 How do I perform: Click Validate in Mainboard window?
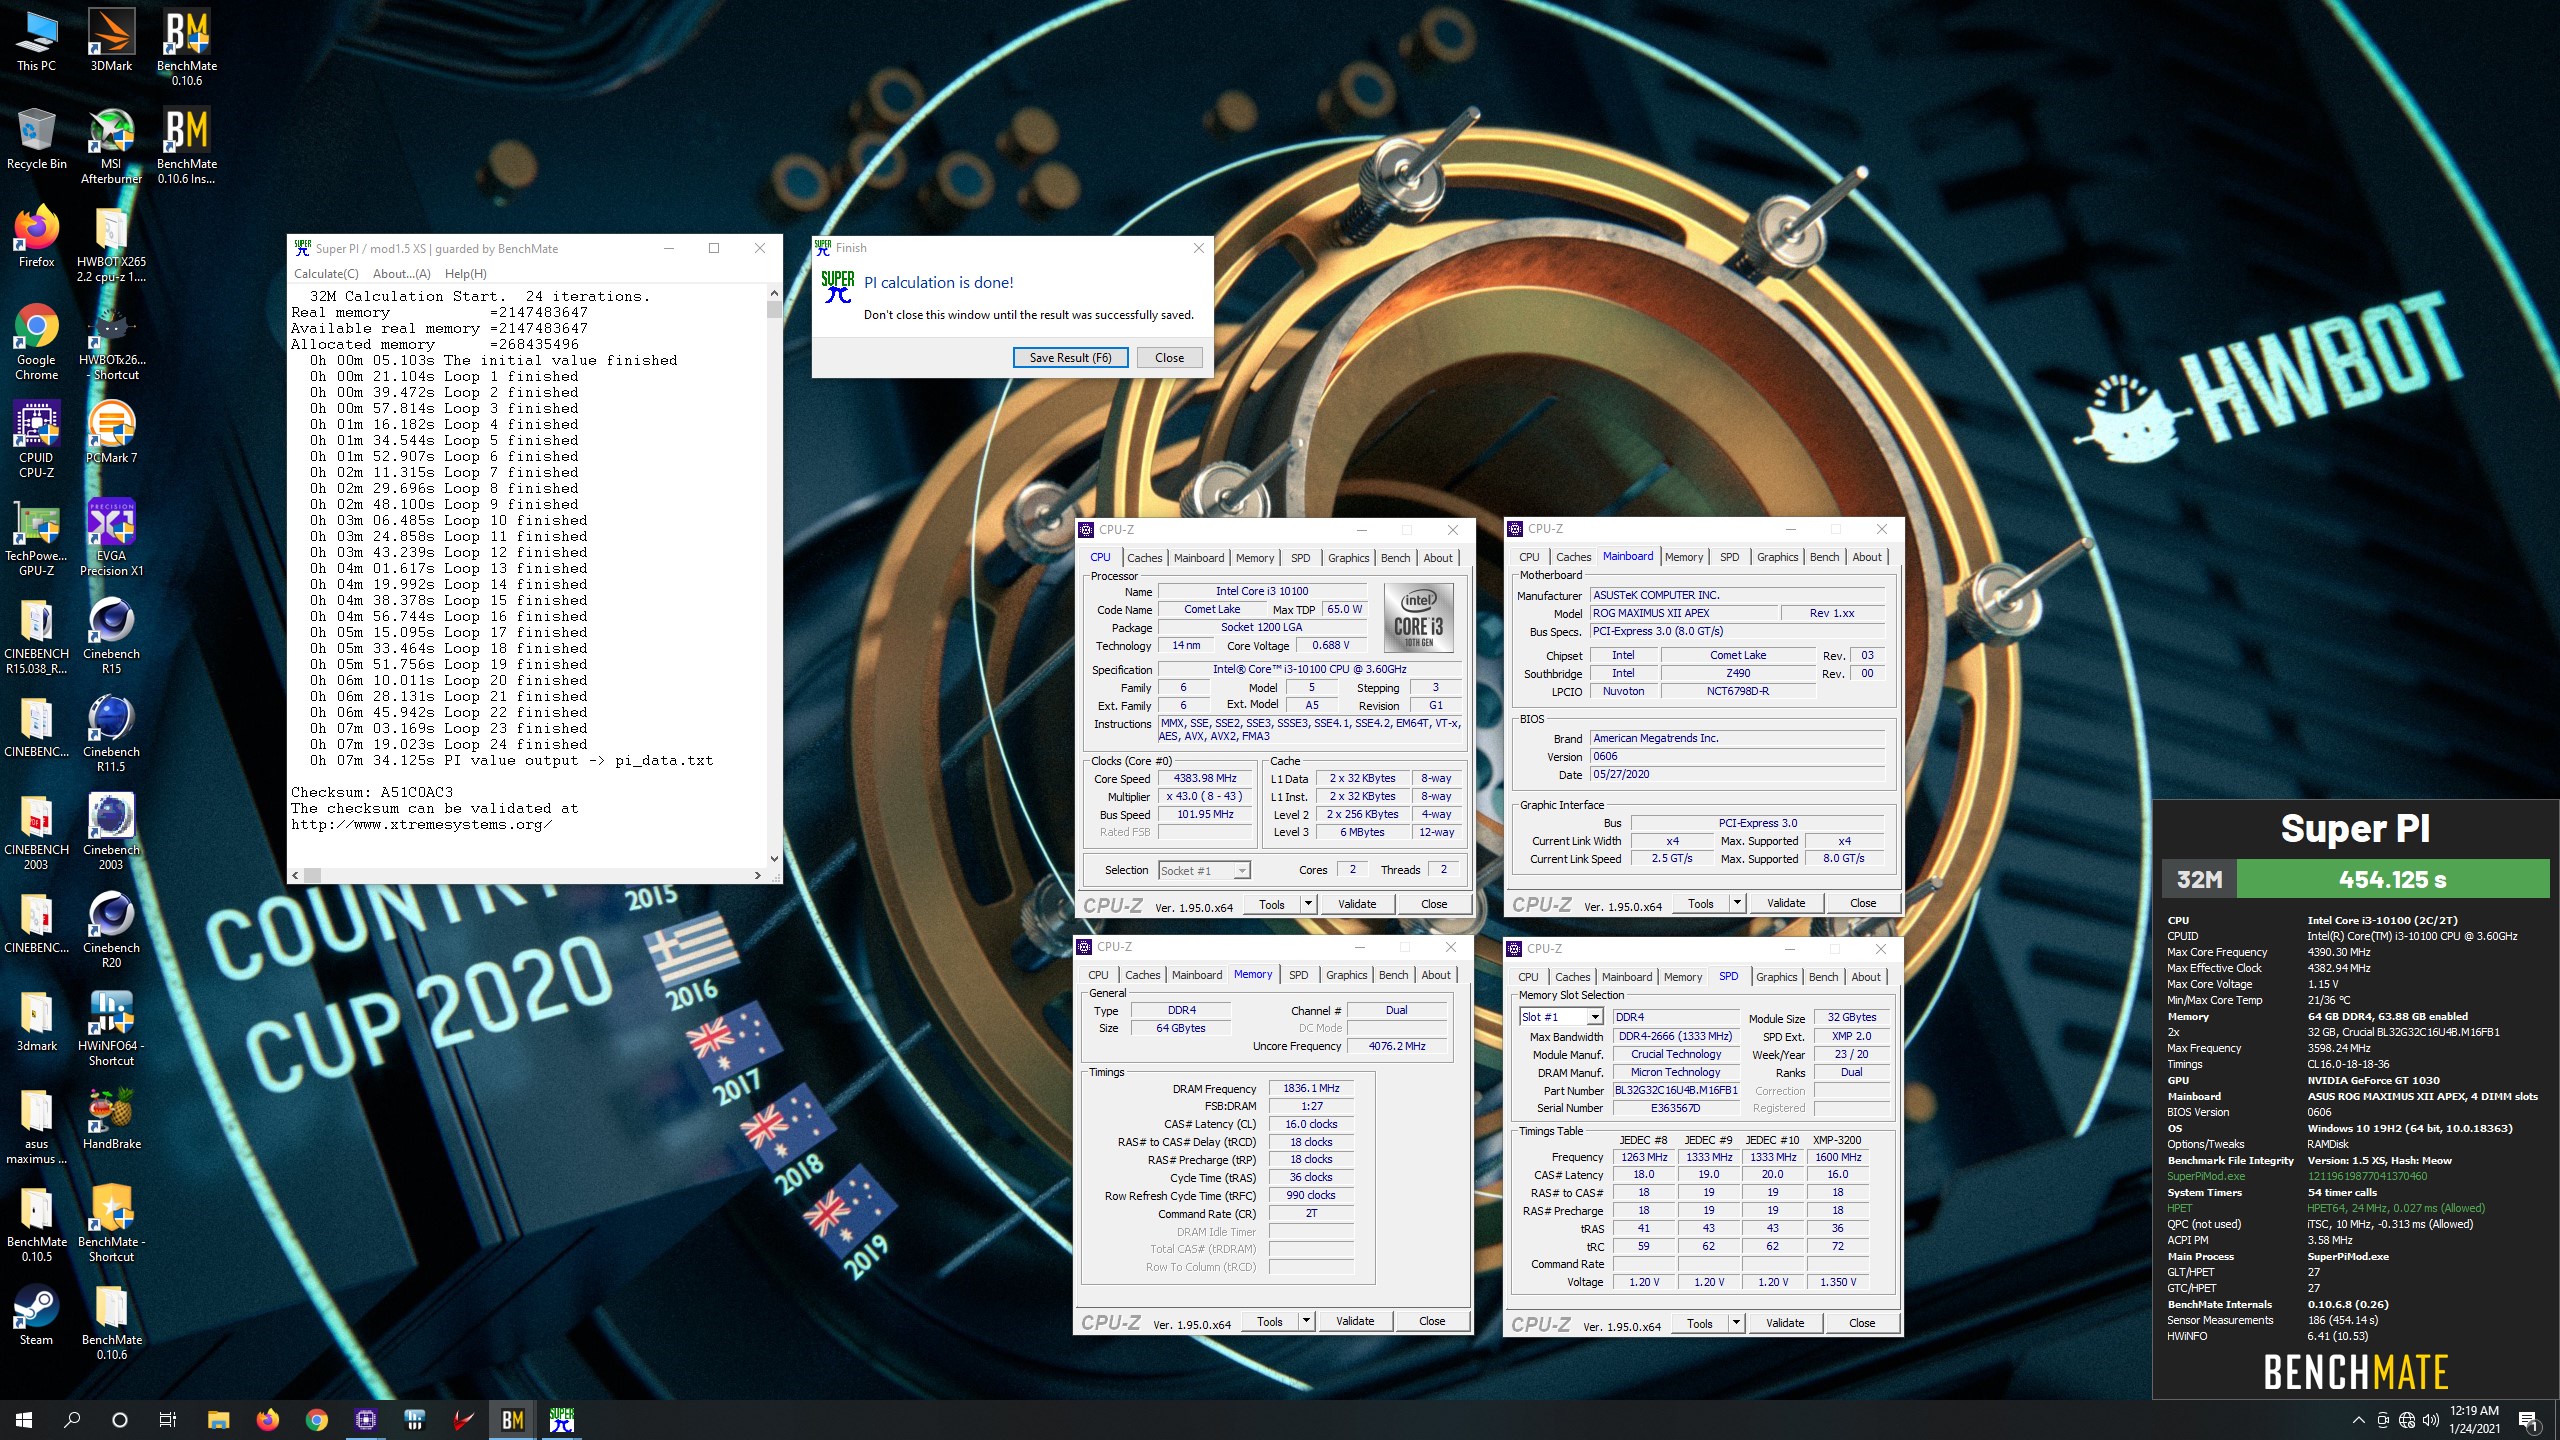pyautogui.click(x=1785, y=903)
